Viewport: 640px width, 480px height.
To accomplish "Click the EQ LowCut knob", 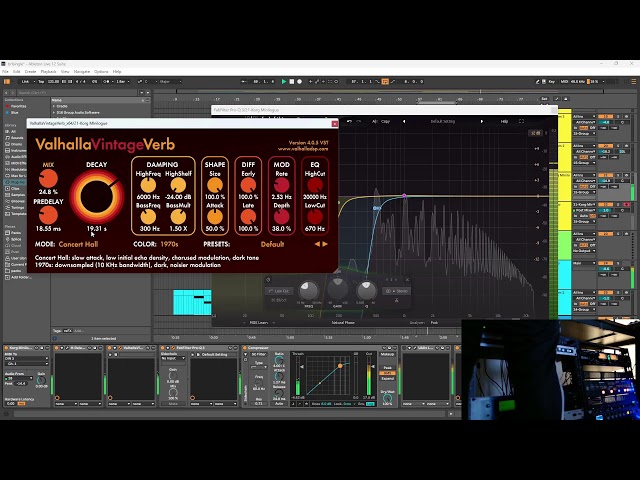I will (x=315, y=217).
